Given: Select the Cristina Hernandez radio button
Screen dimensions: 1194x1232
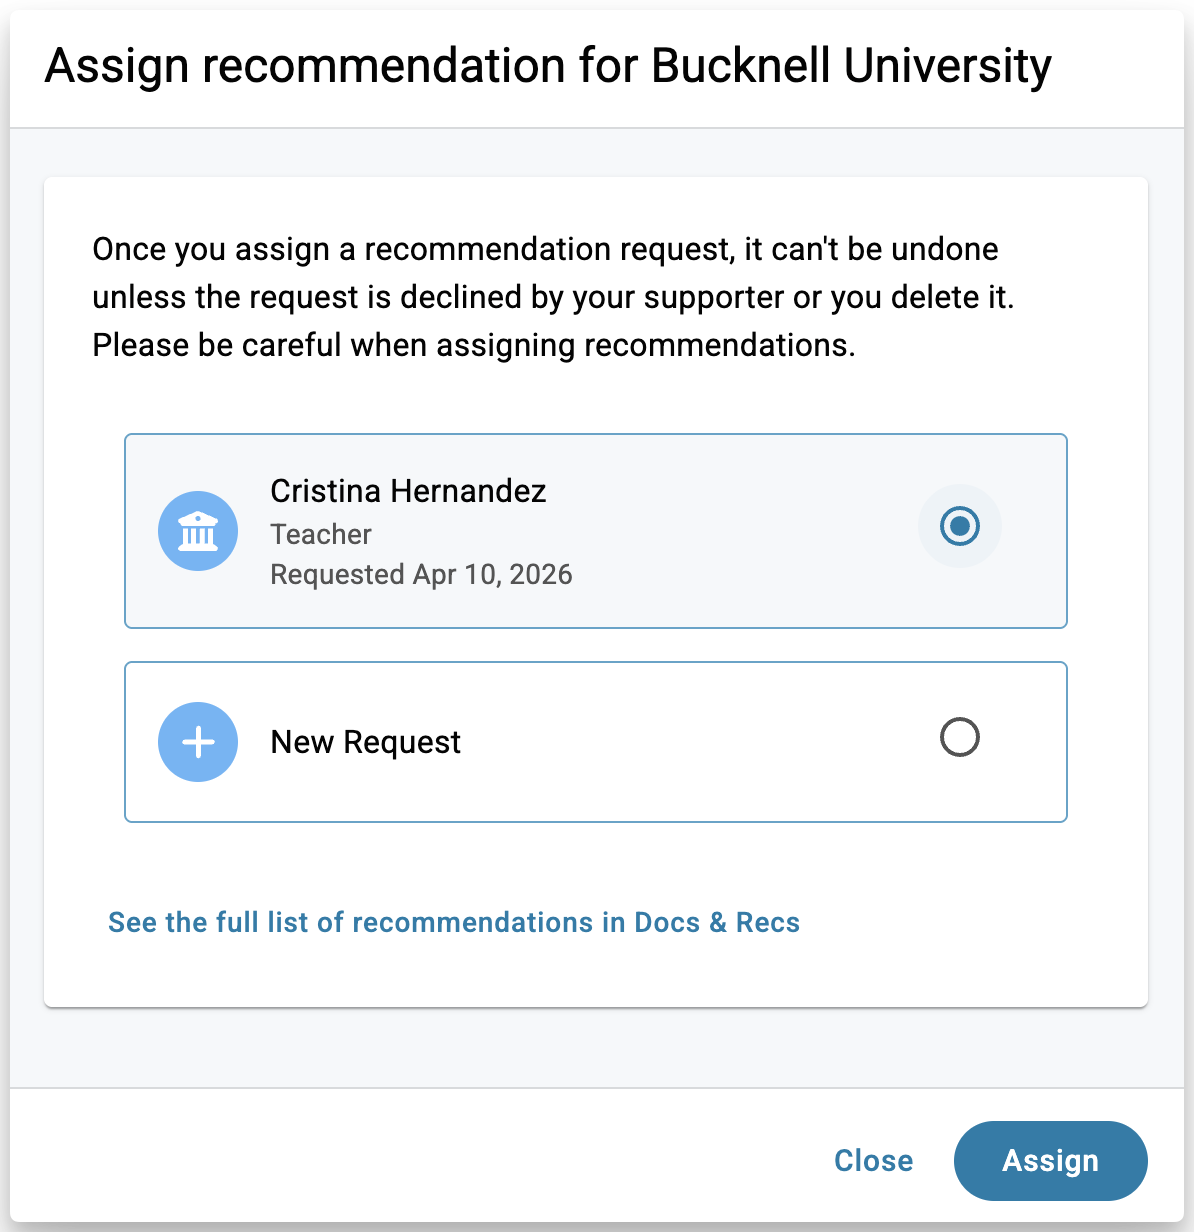Looking at the screenshot, I should click(x=960, y=526).
